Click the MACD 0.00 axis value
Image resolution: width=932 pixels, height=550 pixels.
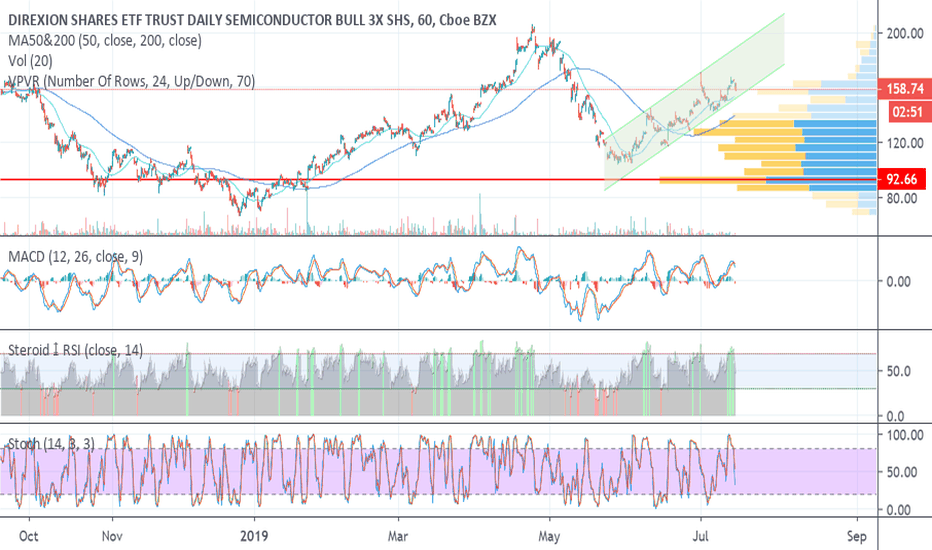898,281
